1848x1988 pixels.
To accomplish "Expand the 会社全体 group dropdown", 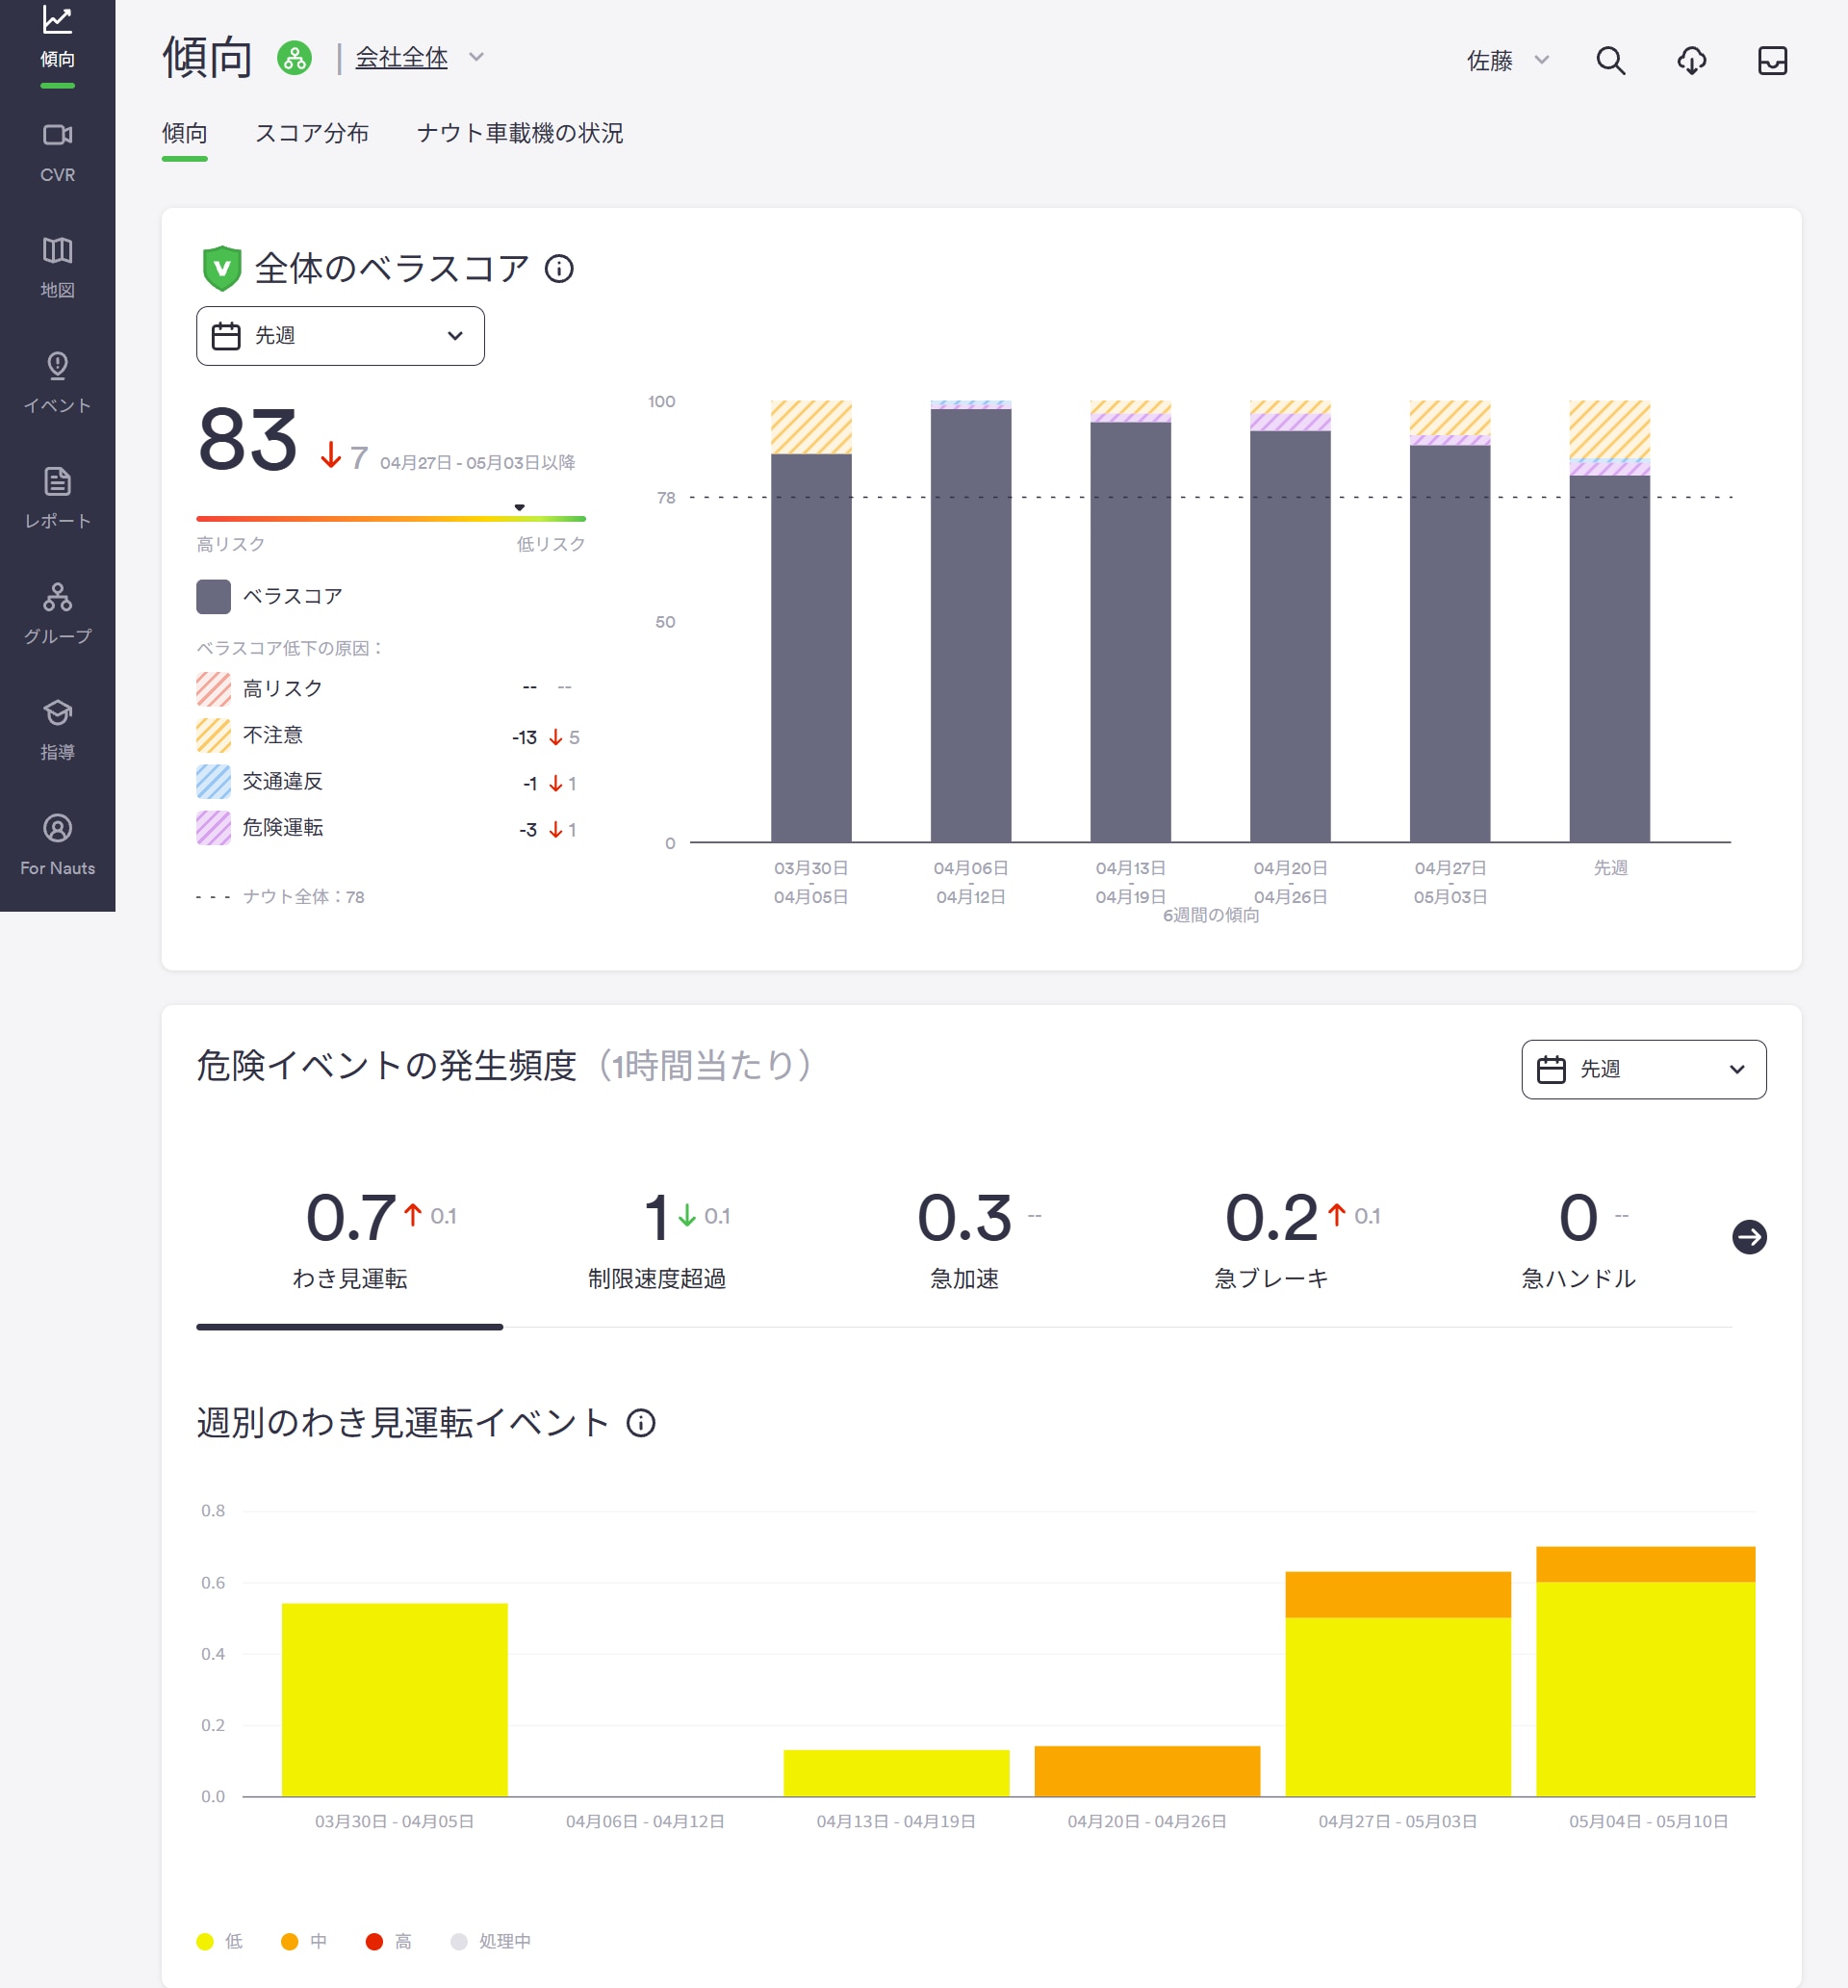I will coord(419,58).
